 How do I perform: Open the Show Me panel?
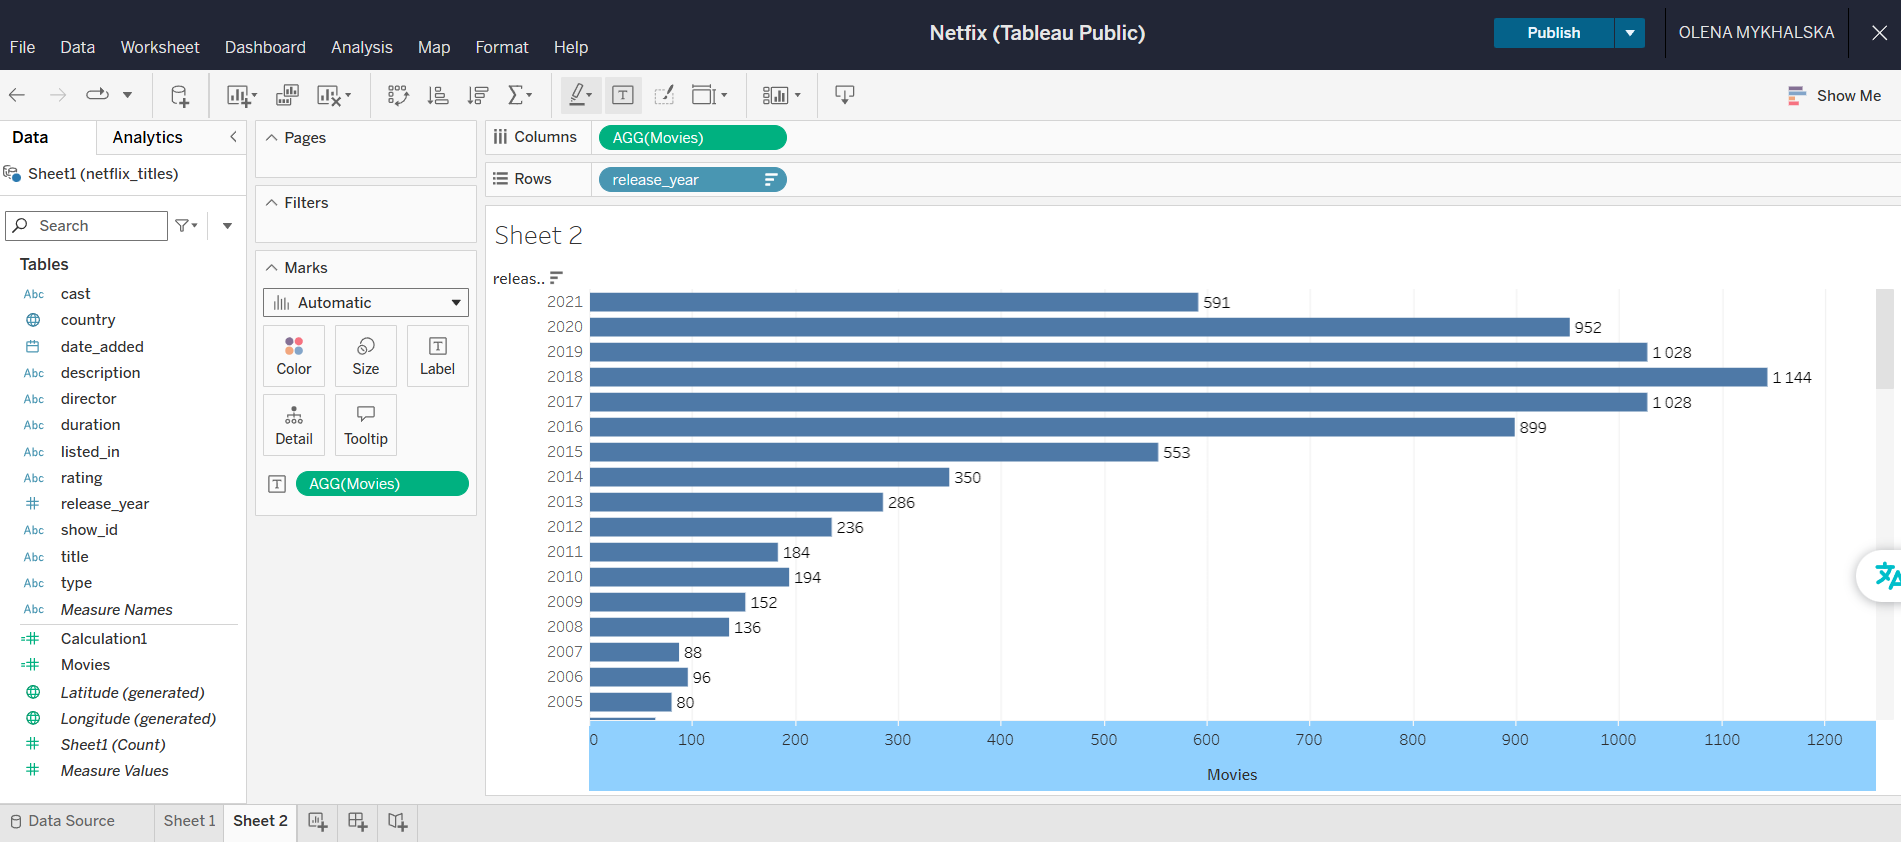(1835, 96)
